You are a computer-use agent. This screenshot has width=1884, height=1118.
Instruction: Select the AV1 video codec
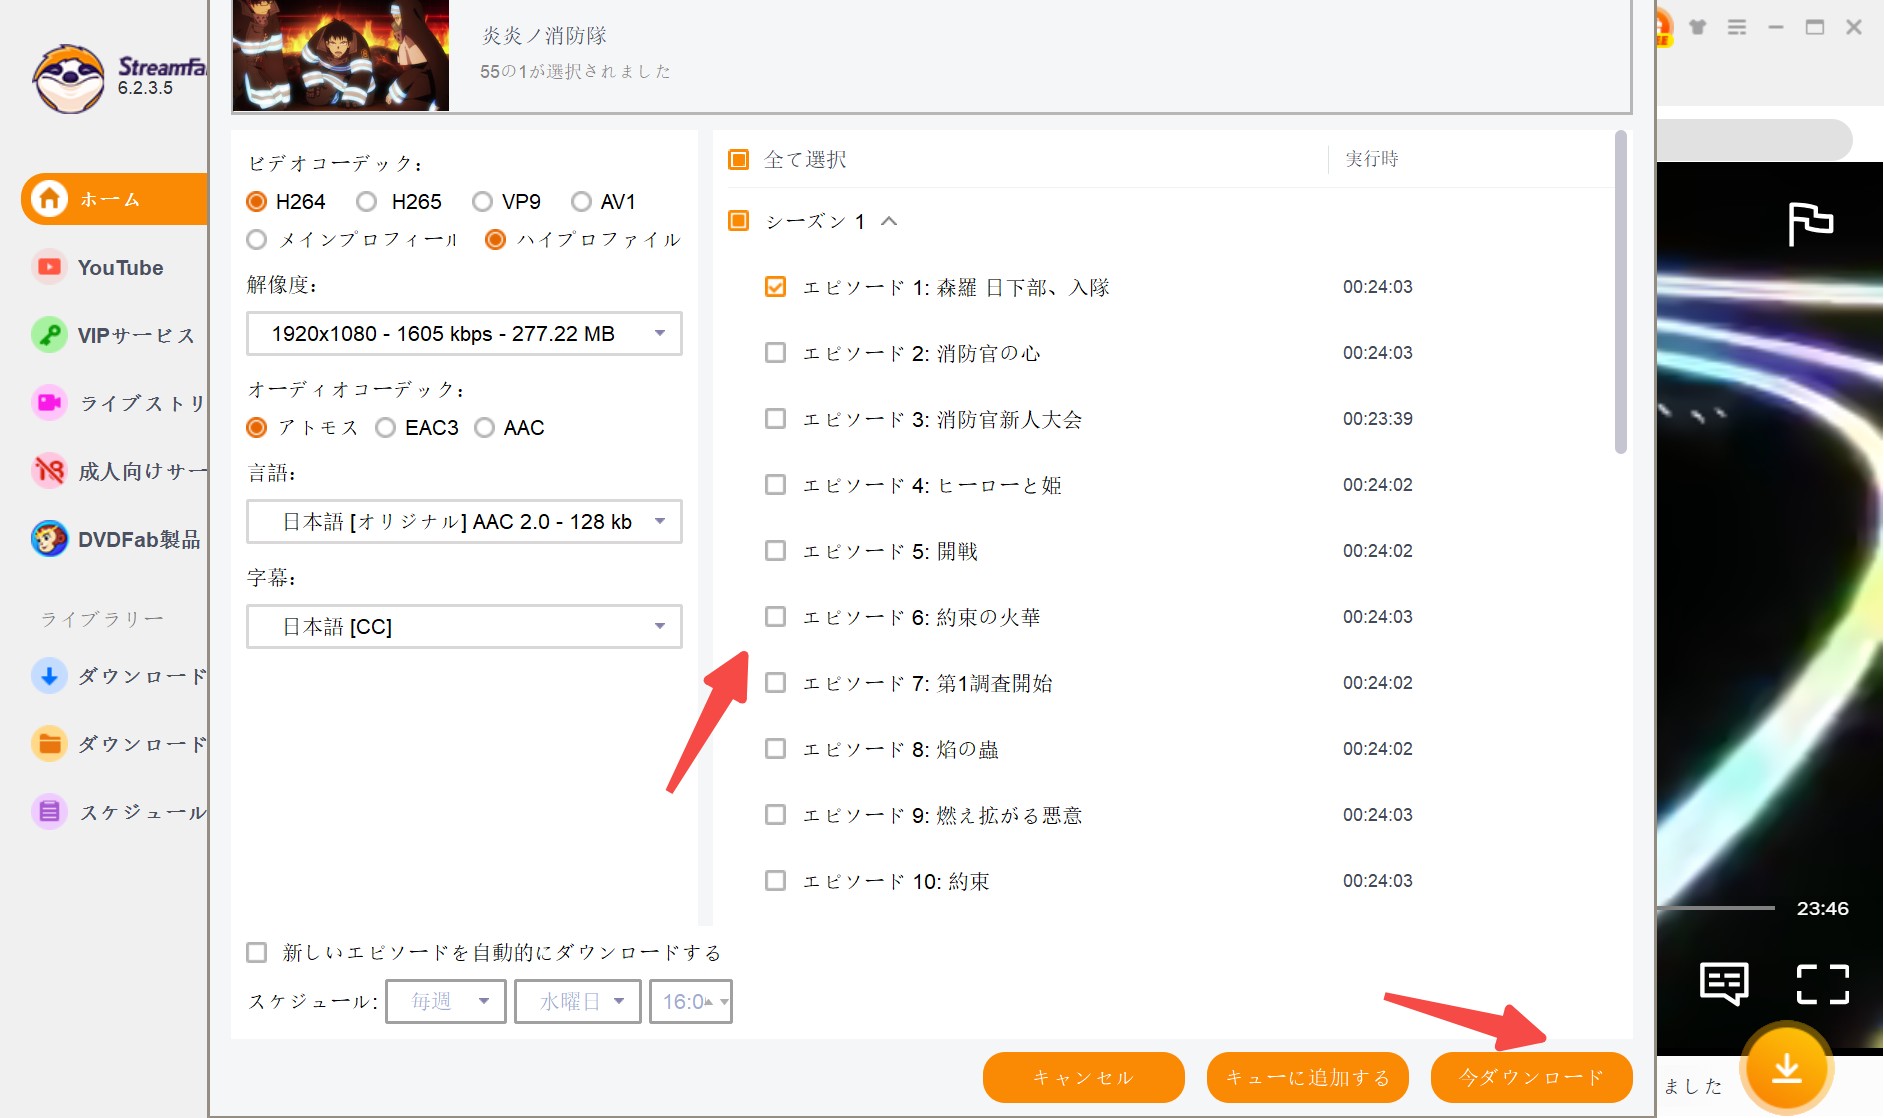[x=581, y=202]
